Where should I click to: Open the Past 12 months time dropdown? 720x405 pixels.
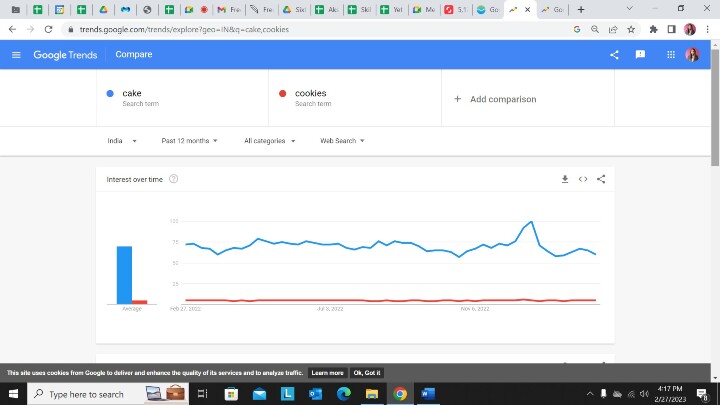click(x=189, y=141)
